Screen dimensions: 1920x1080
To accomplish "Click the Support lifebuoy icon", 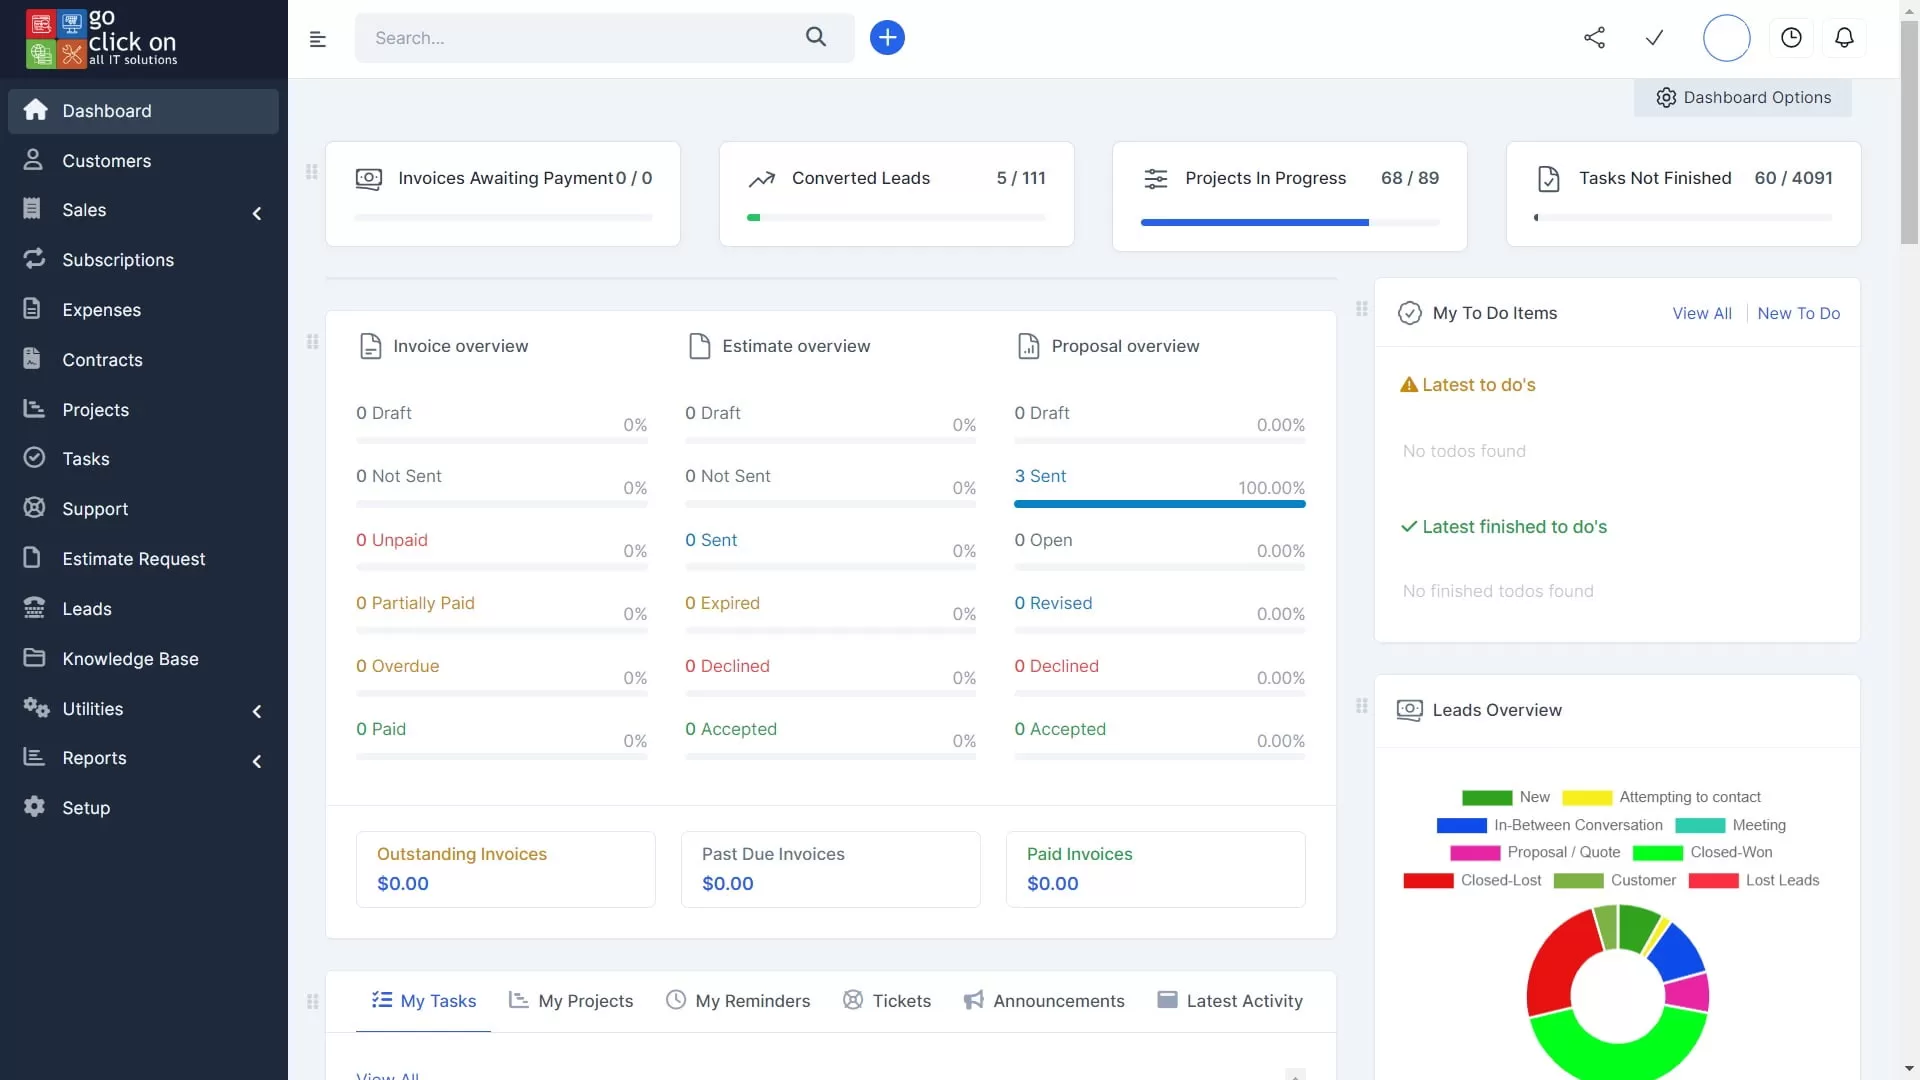I will 34,508.
